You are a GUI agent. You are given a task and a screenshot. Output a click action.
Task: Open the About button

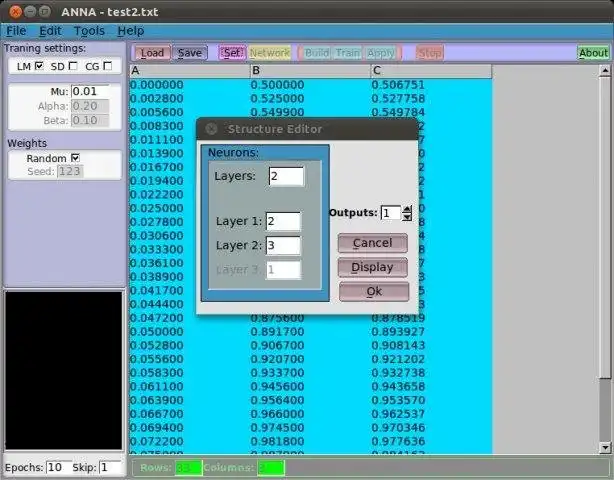593,53
